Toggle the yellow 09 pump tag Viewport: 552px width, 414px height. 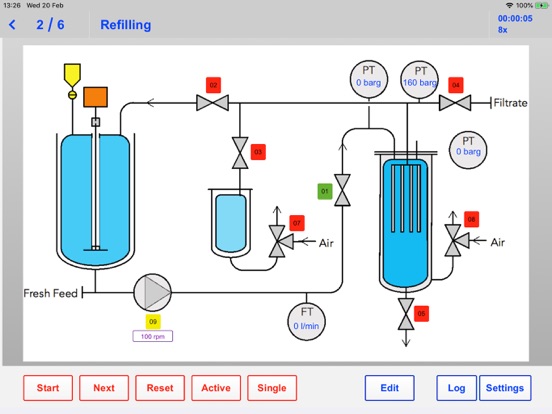[153, 321]
